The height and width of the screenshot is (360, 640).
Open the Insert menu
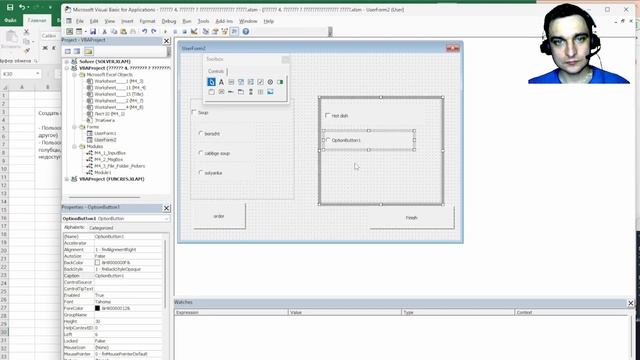[127, 21]
